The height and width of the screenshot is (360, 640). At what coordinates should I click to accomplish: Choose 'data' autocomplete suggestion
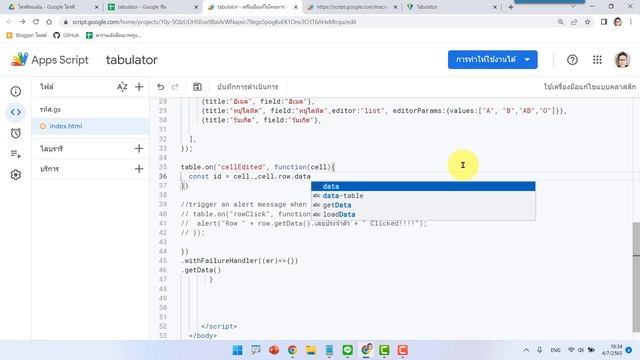coord(423,186)
